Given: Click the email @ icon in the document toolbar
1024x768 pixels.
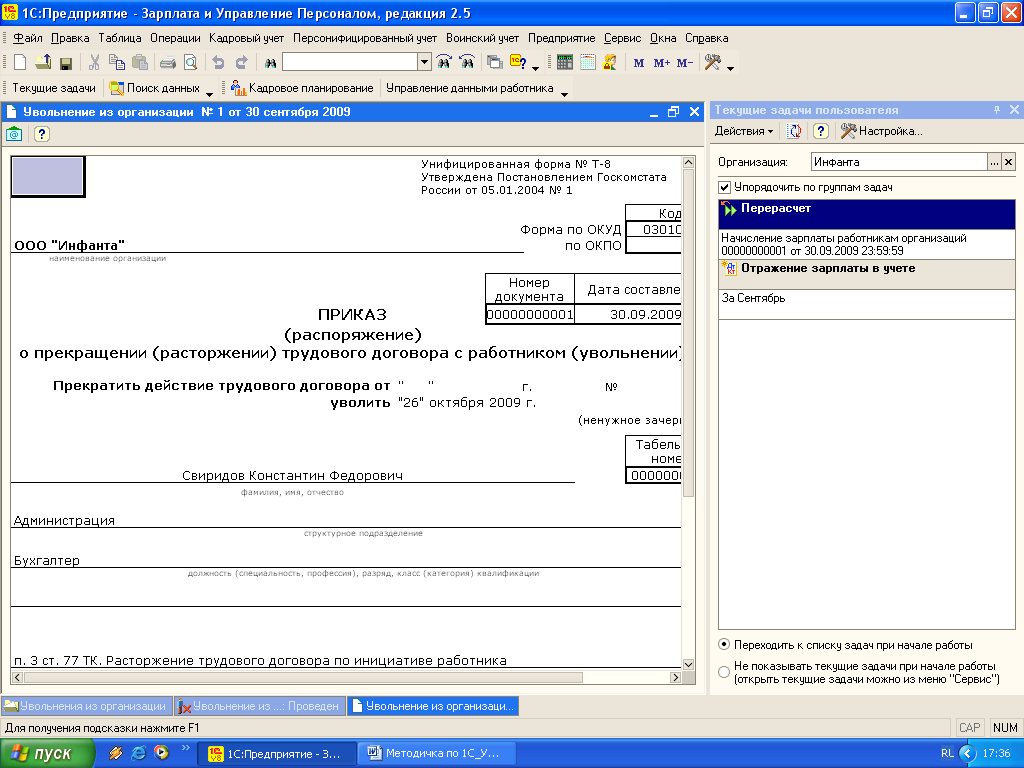Looking at the screenshot, I should click(x=14, y=135).
